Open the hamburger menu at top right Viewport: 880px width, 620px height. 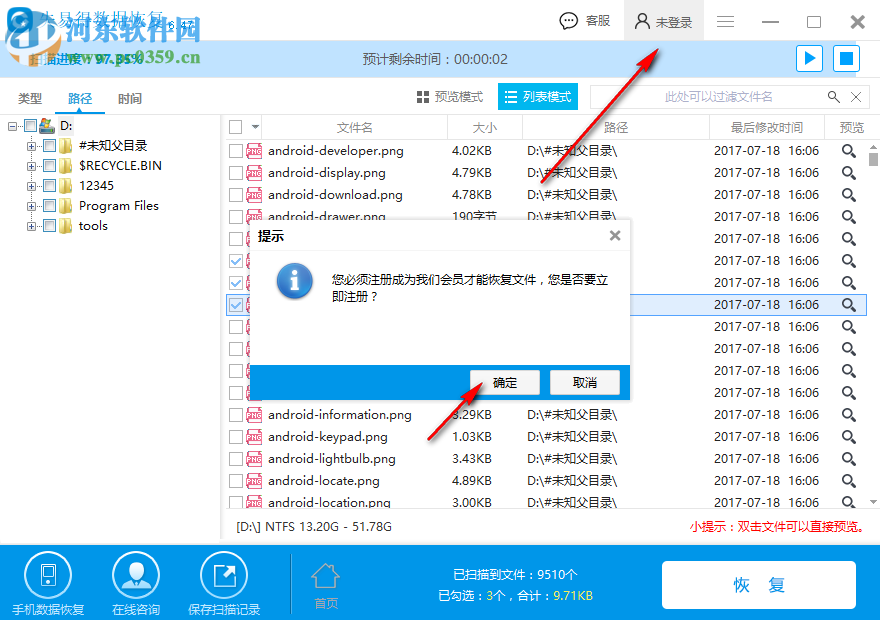pyautogui.click(x=724, y=20)
